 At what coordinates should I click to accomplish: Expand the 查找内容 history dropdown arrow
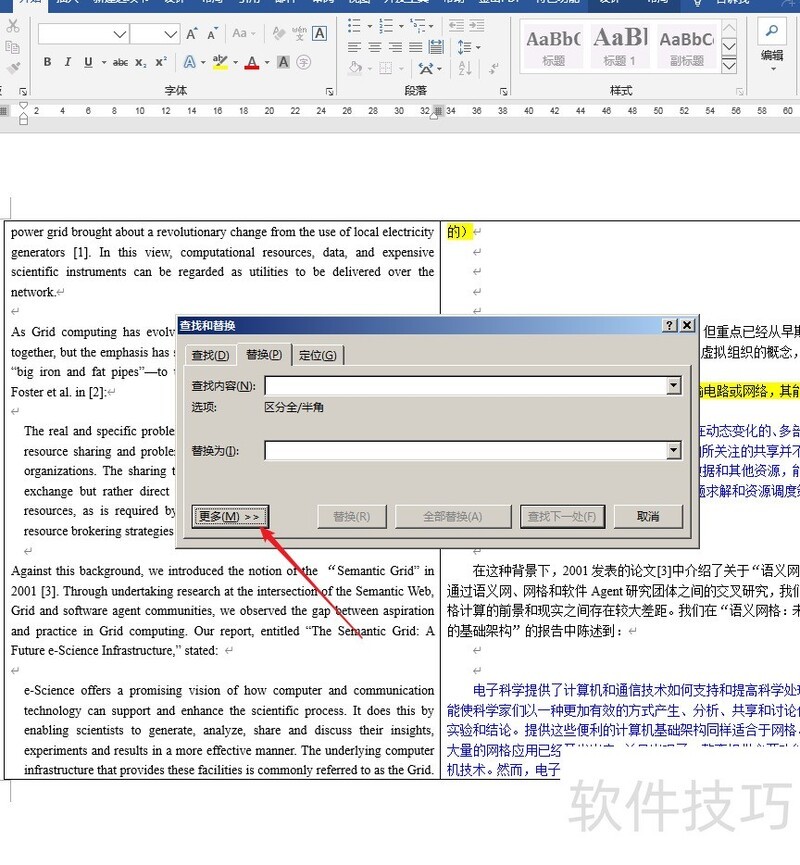click(x=675, y=386)
